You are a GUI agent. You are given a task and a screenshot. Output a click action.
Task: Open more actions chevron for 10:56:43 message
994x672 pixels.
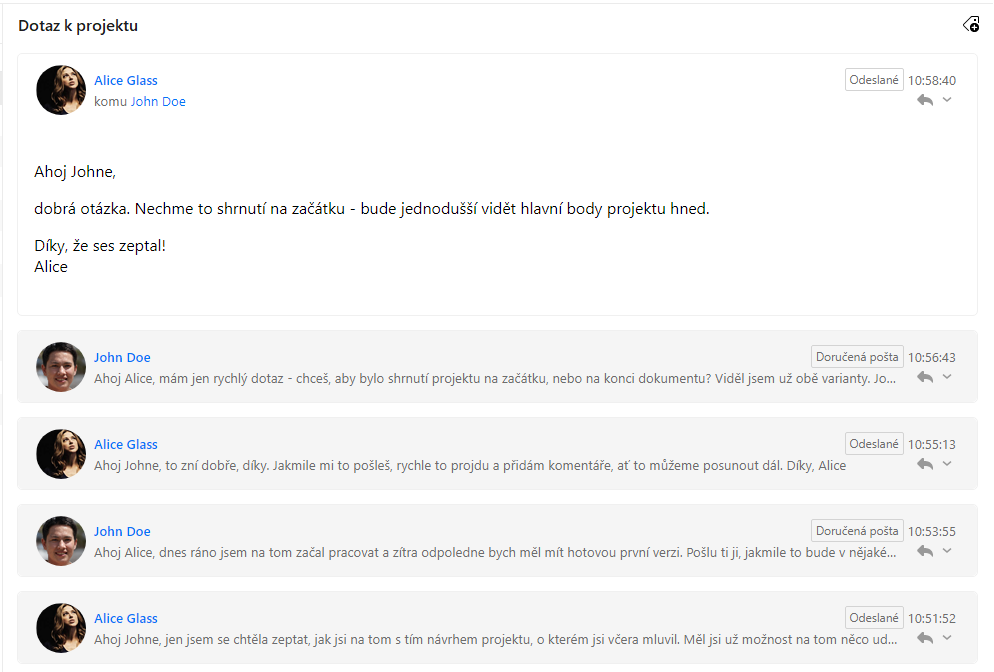pyautogui.click(x=947, y=377)
